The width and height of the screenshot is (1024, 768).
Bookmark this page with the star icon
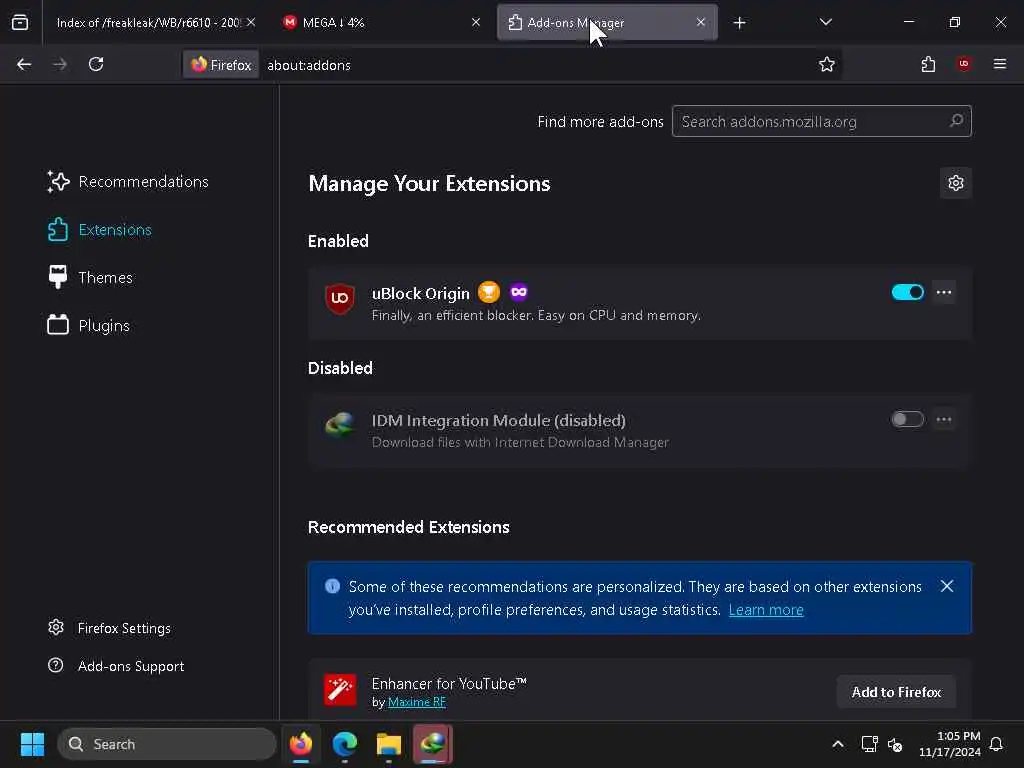coord(827,65)
